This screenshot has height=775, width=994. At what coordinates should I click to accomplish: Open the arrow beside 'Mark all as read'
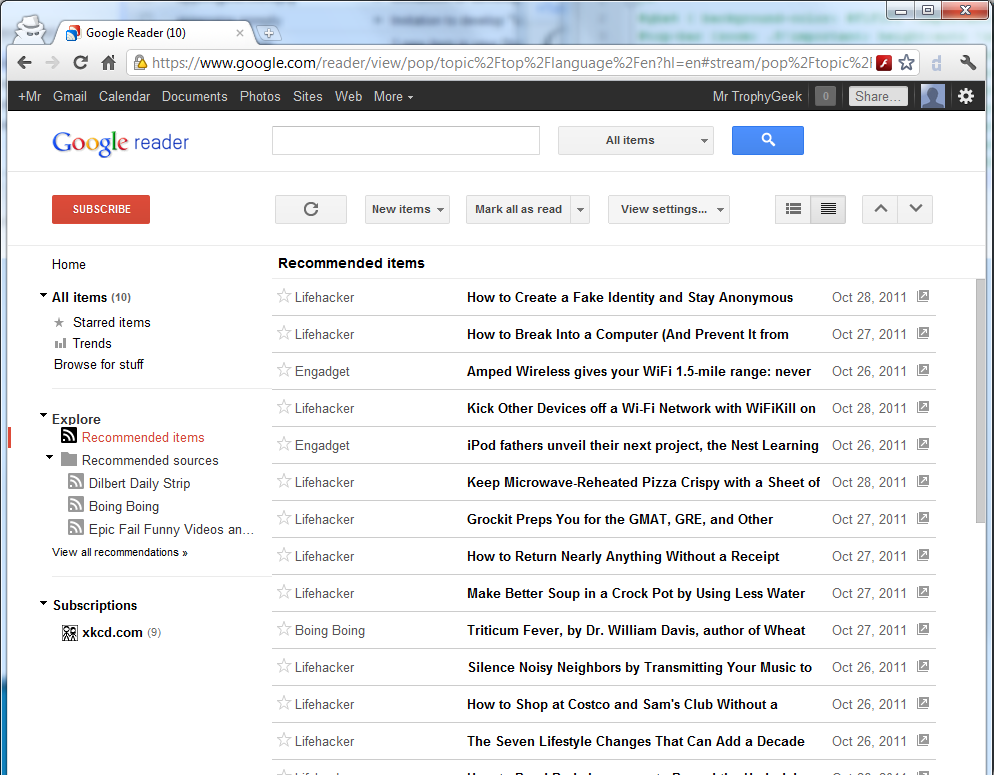coord(580,209)
